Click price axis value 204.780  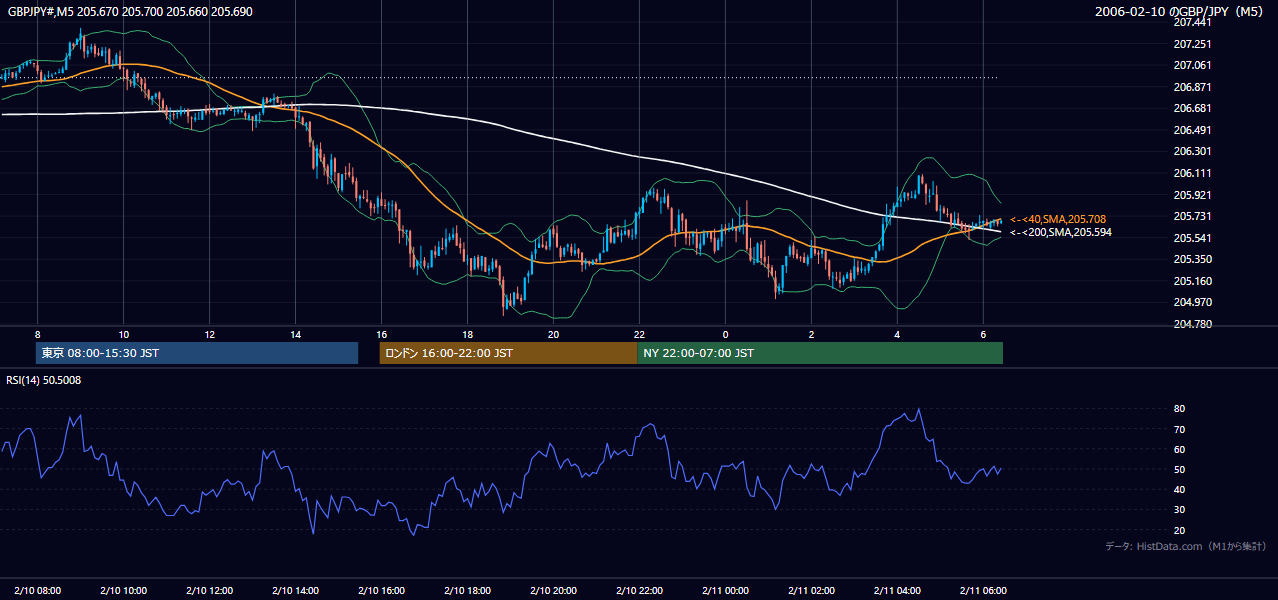click(x=1191, y=324)
